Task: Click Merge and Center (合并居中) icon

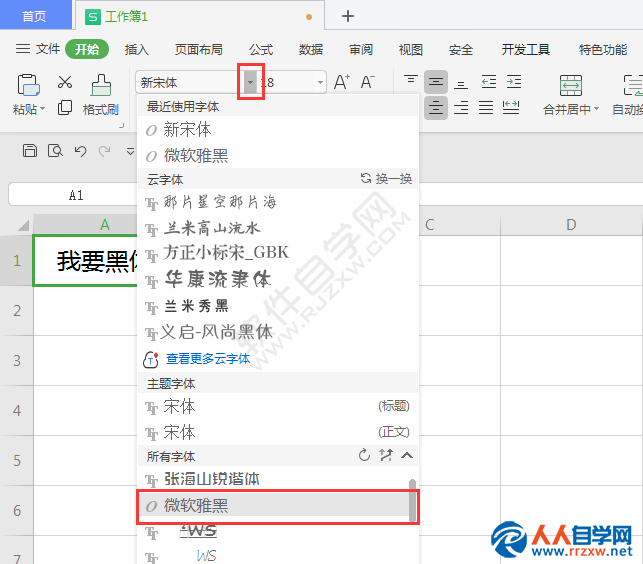Action: click(571, 85)
